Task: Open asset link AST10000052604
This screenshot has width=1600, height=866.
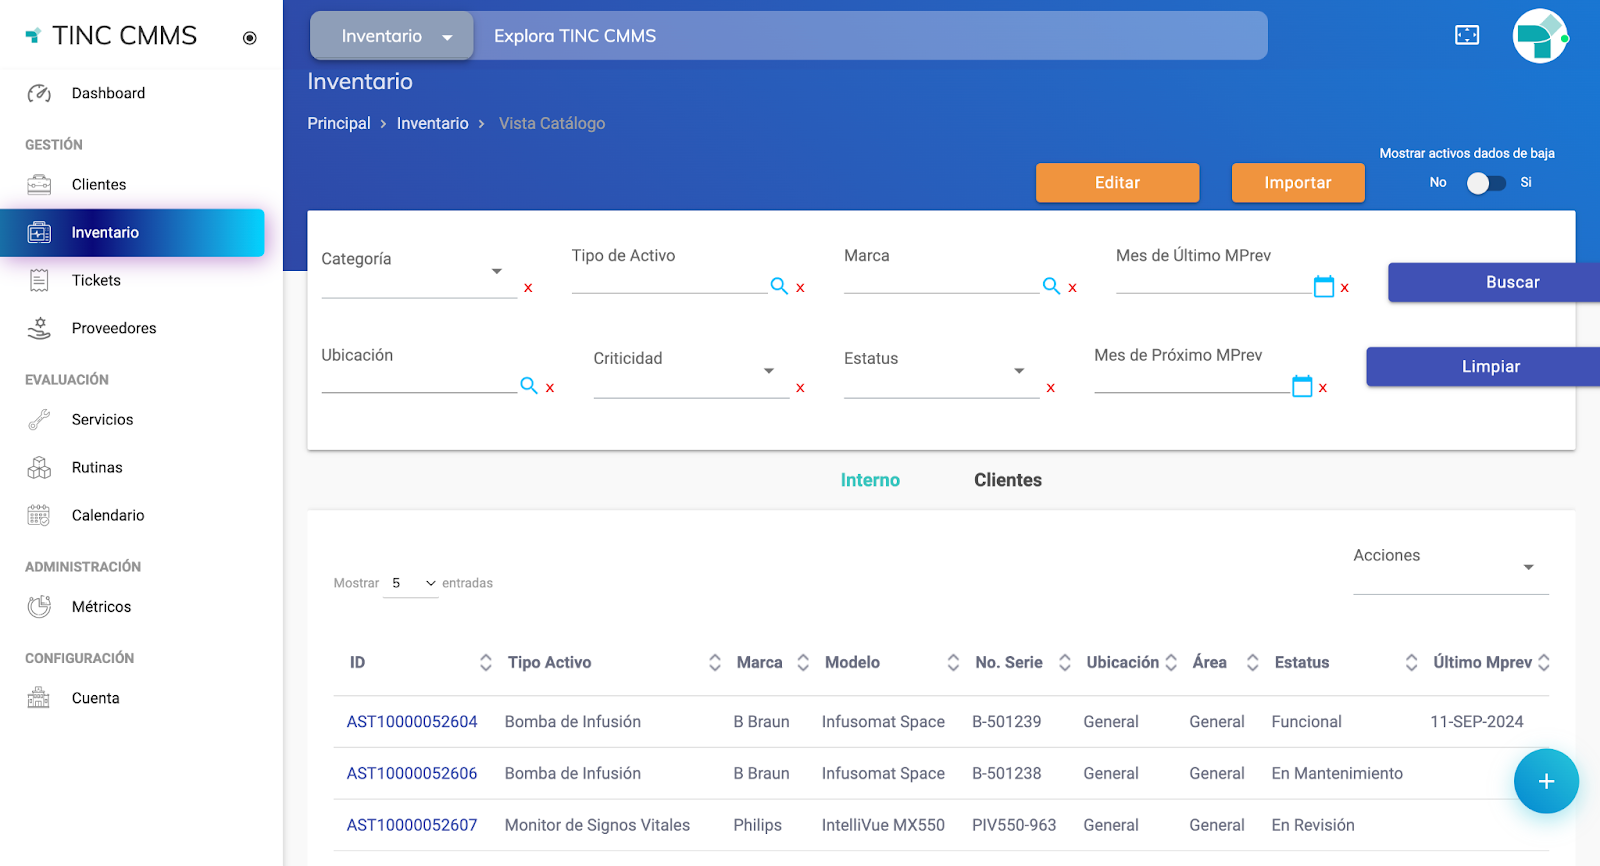Action: [412, 722]
